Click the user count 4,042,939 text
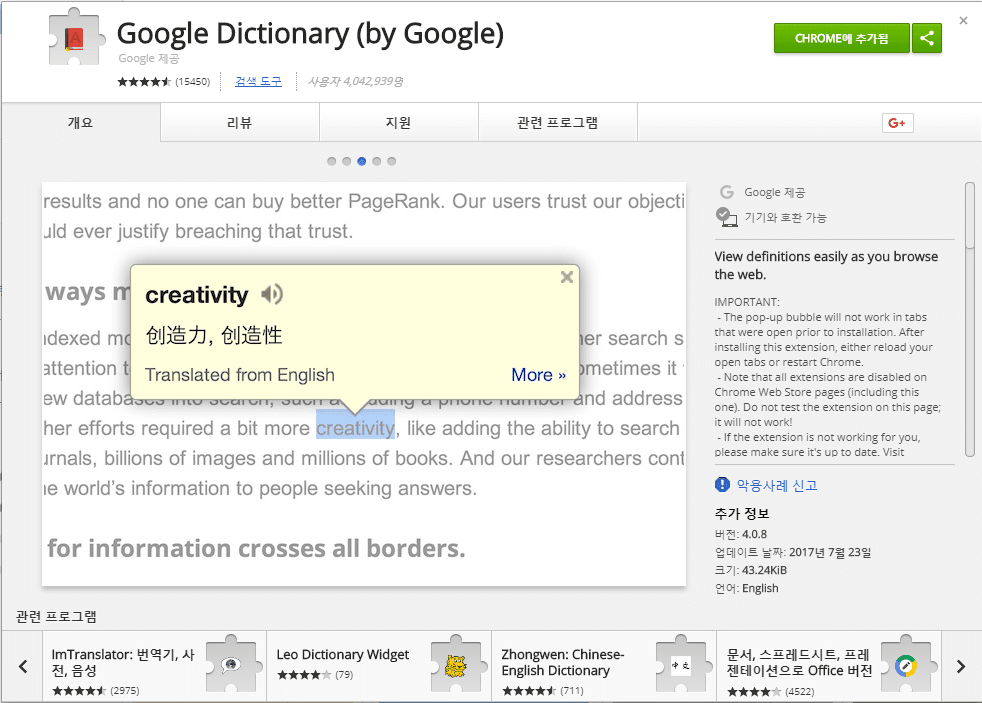The width and height of the screenshot is (982, 703). (x=355, y=81)
